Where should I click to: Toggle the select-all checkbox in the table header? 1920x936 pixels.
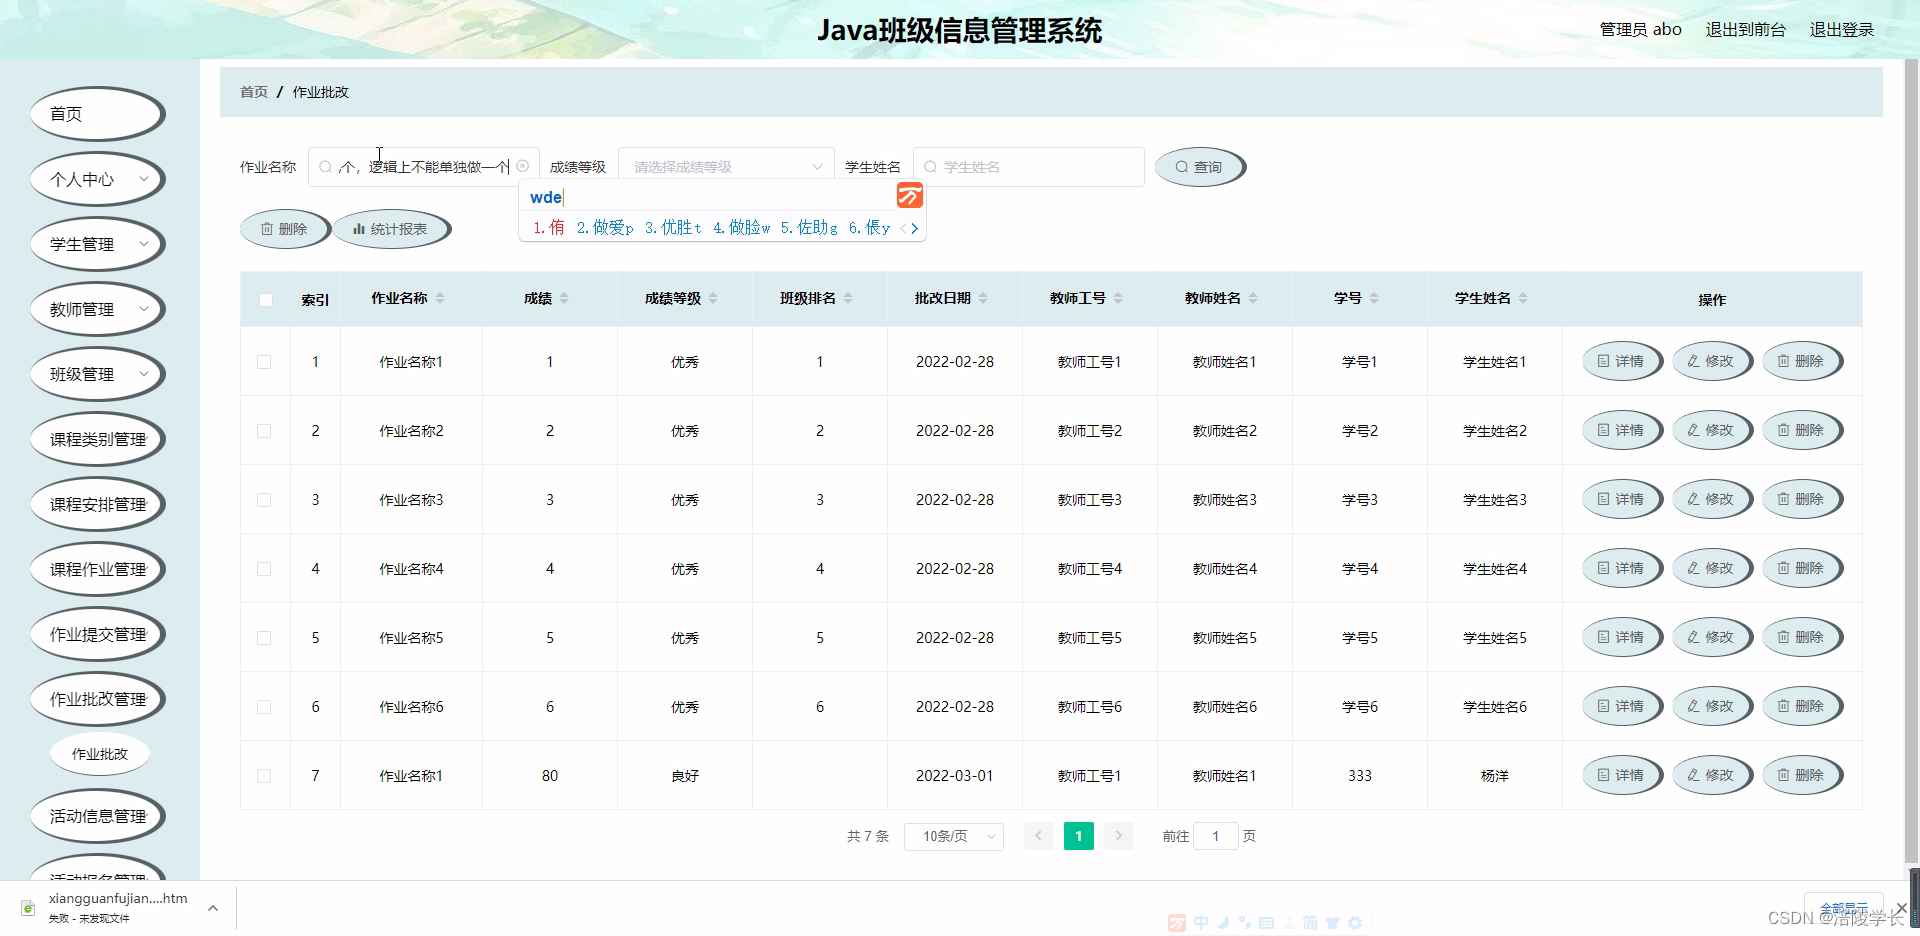tap(265, 299)
